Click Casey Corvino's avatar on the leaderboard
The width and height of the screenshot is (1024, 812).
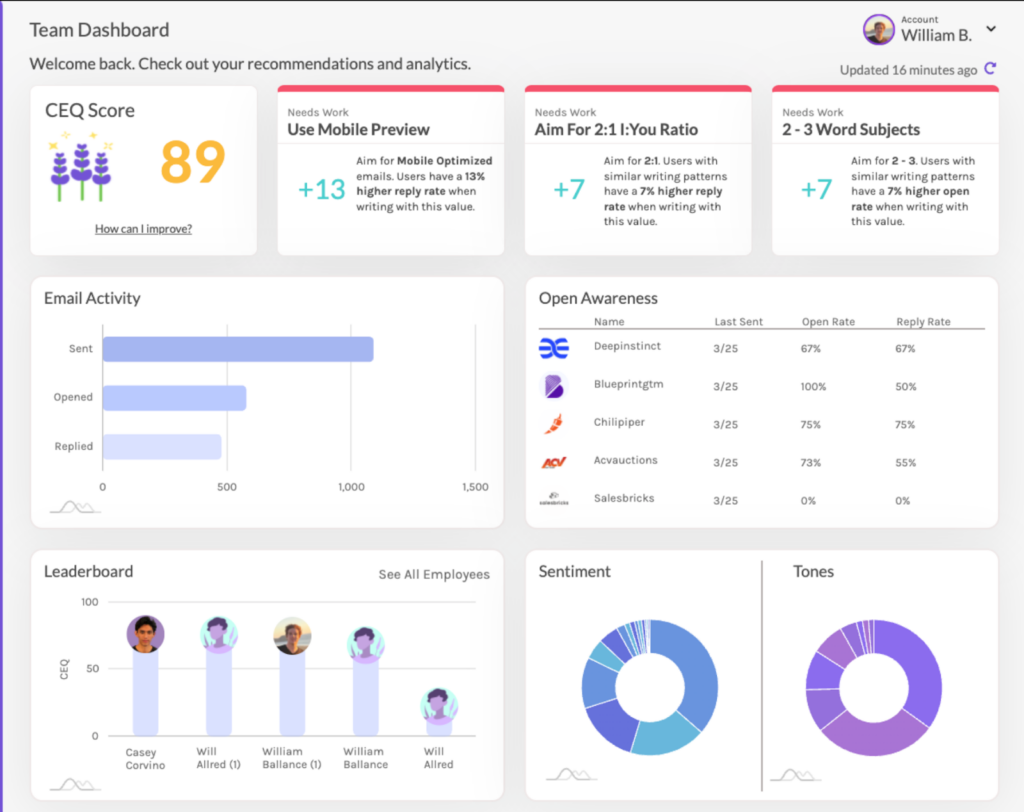click(x=143, y=632)
